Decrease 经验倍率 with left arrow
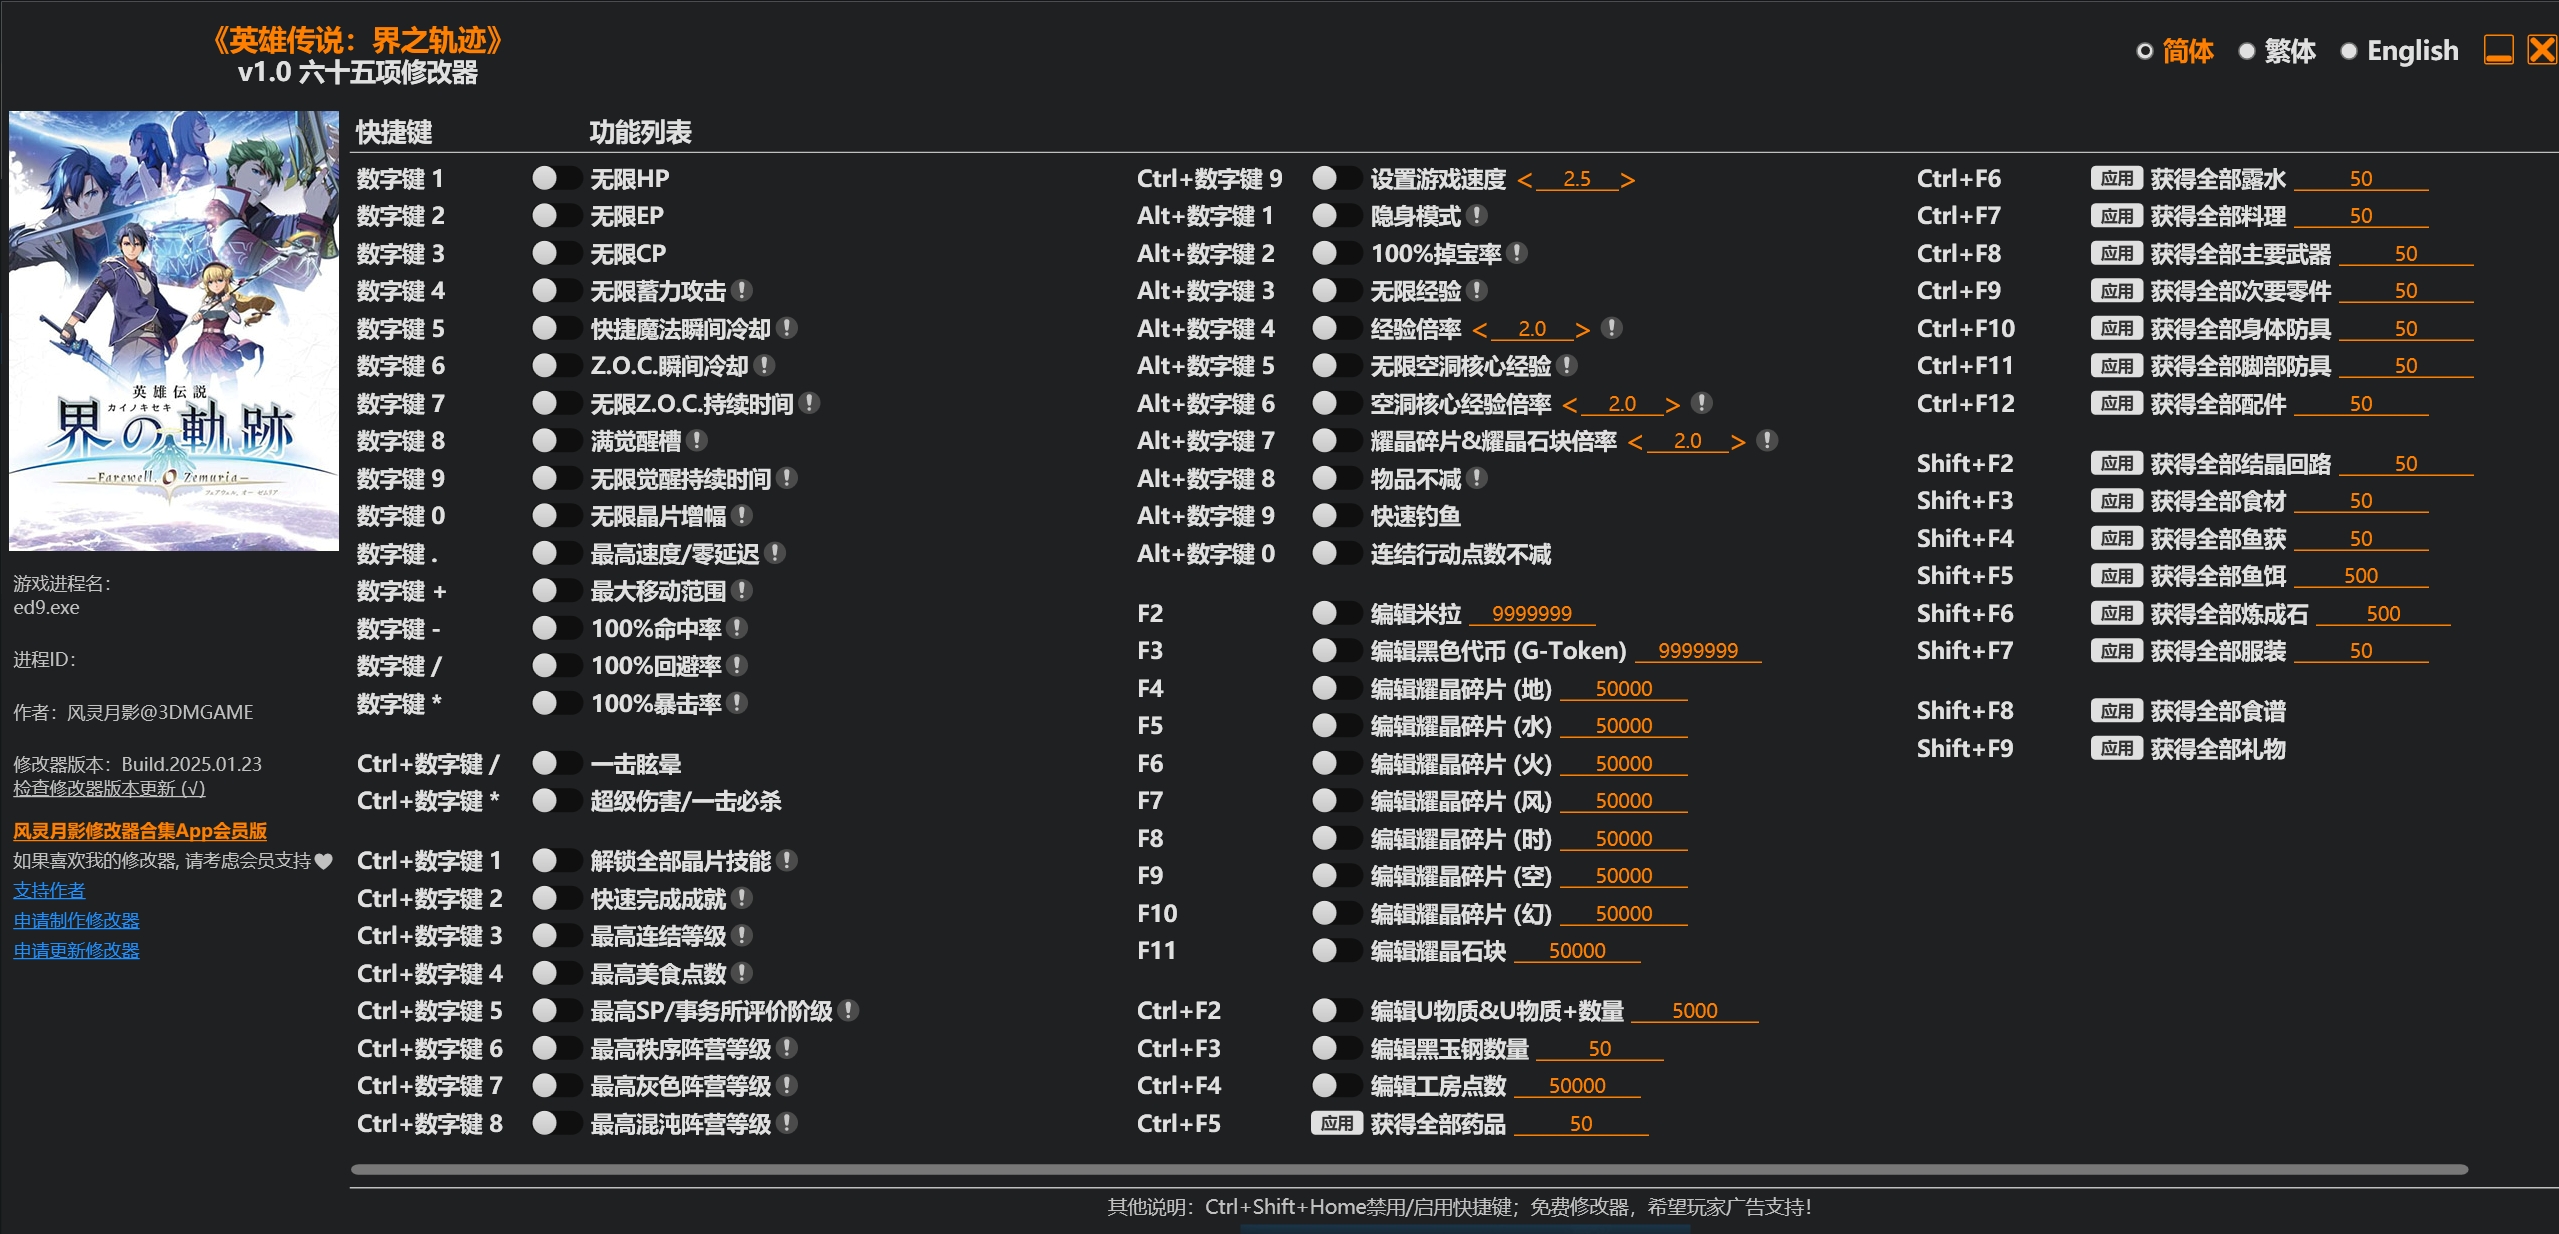Image resolution: width=2559 pixels, height=1234 pixels. [x=1480, y=330]
